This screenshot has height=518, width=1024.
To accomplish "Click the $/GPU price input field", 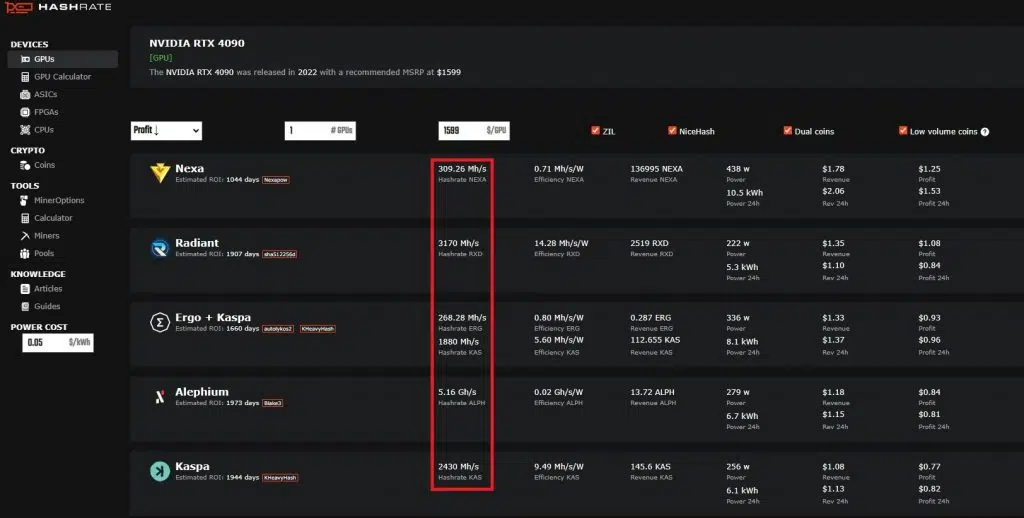I will click(x=474, y=131).
